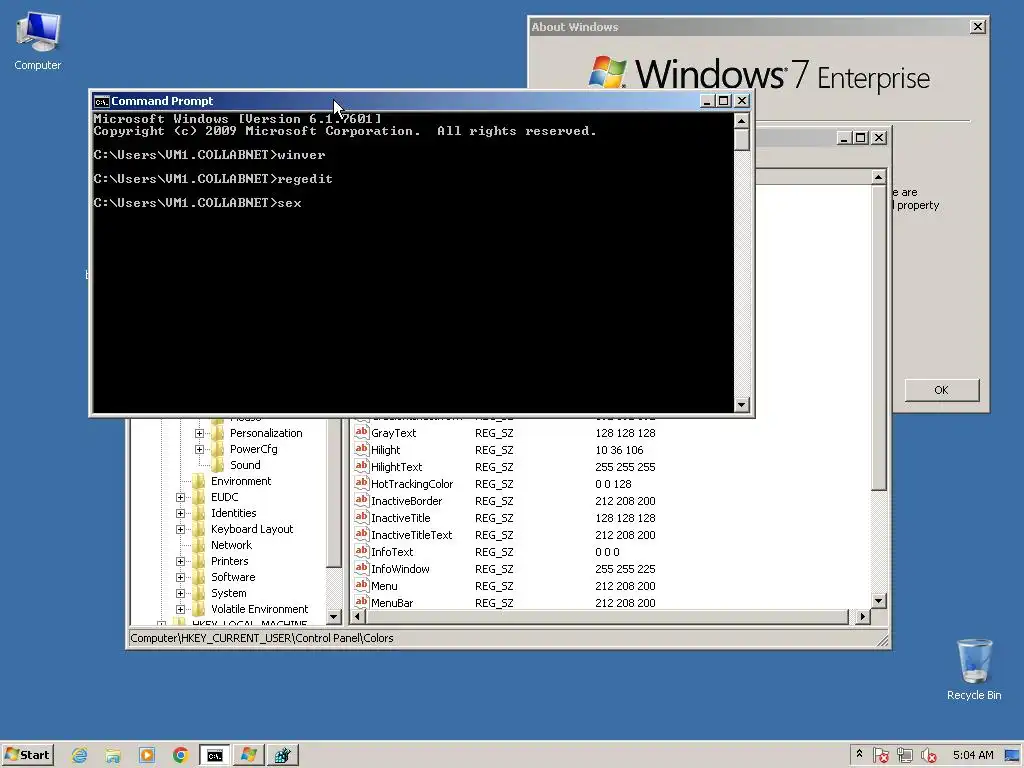Select the Software key folder icon

[199, 577]
